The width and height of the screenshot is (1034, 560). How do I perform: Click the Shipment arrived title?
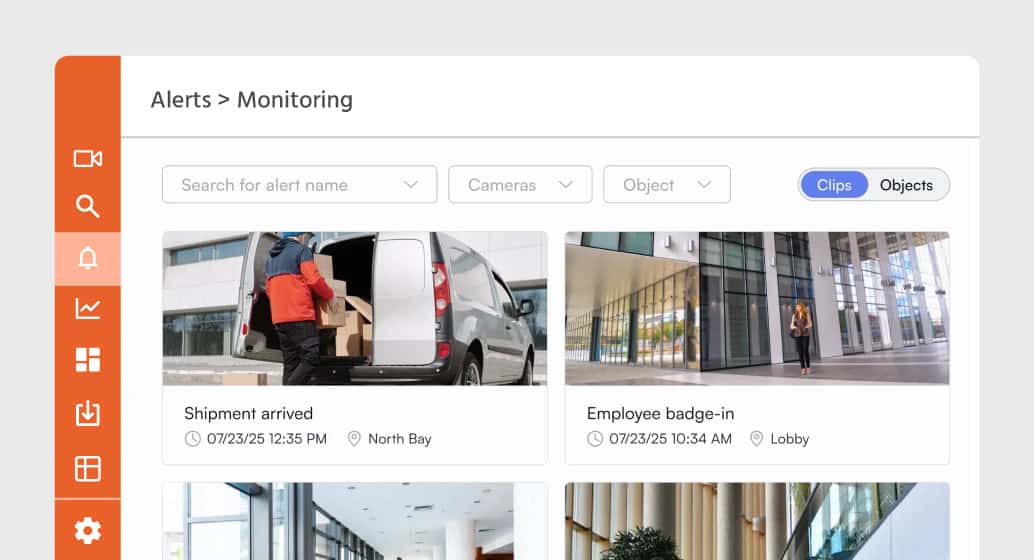pos(248,414)
